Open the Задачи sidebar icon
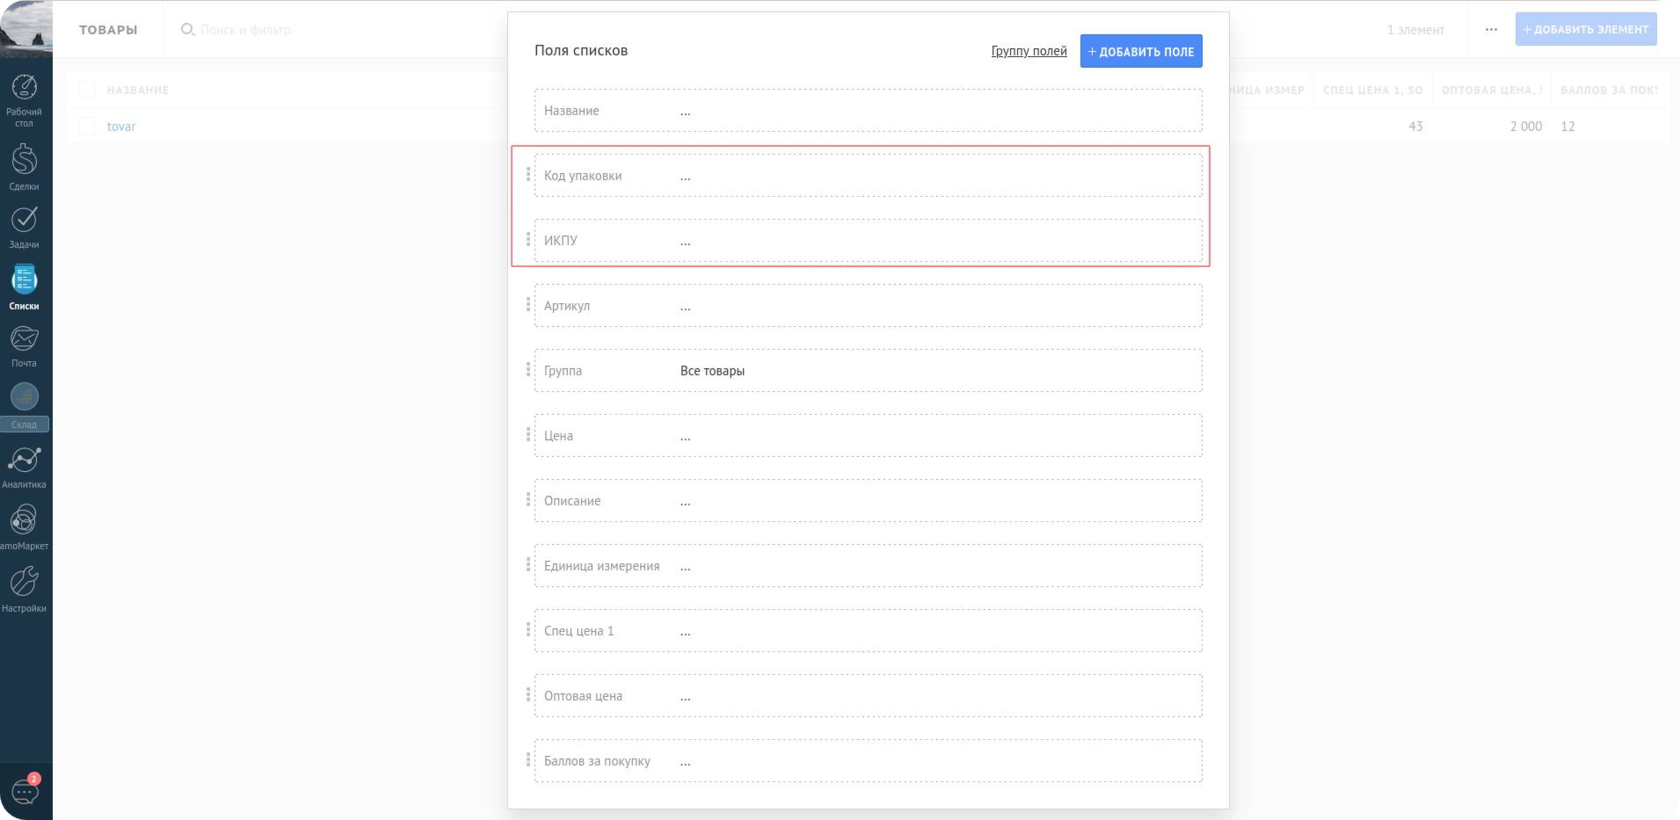Viewport: 1680px width, 820px height. [24, 226]
